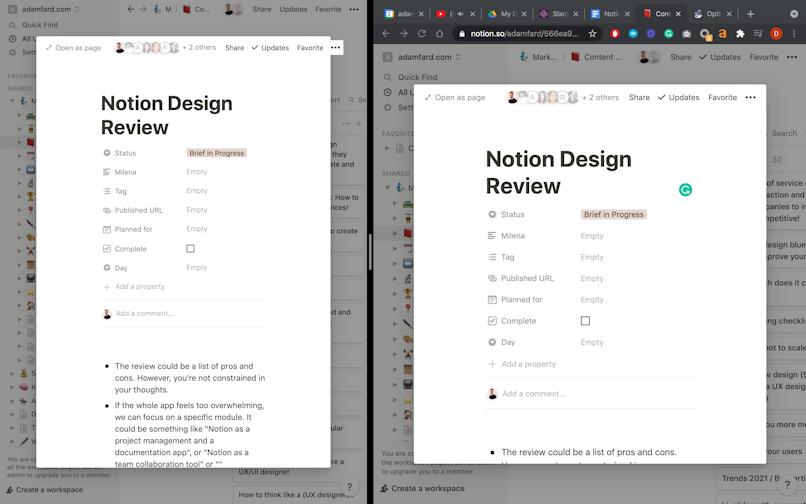Click Published URL link icon in right modal
The height and width of the screenshot is (504, 806).
[492, 278]
